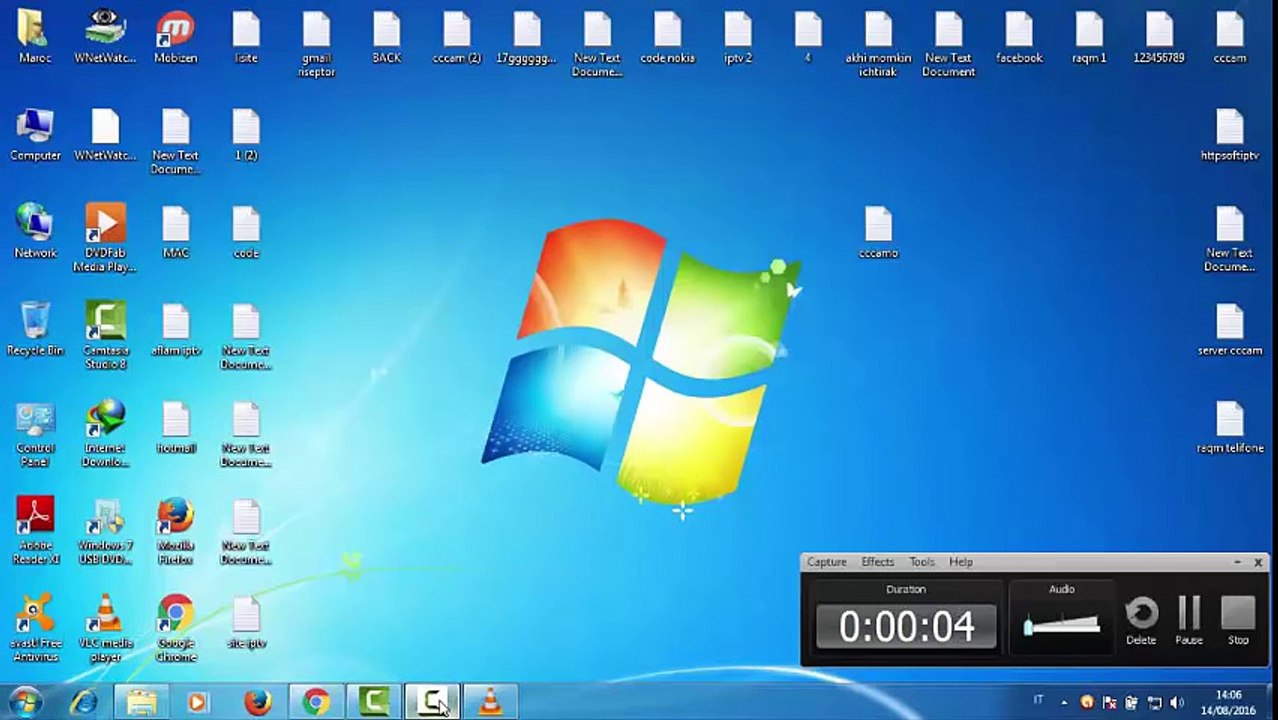Viewport: 1278px width, 720px height.
Task: Open VLC from the taskbar
Action: pyautogui.click(x=490, y=702)
